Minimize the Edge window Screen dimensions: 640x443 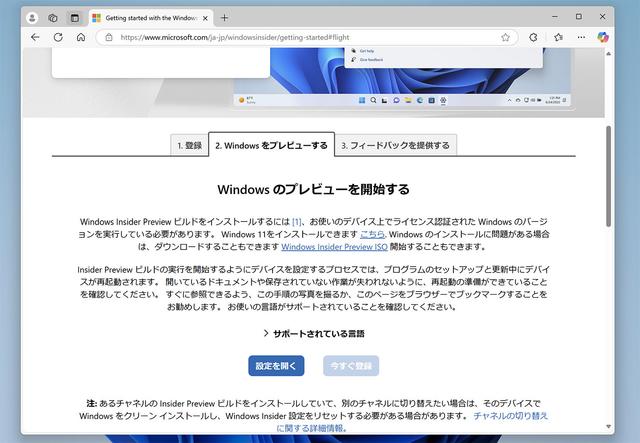(555, 17)
